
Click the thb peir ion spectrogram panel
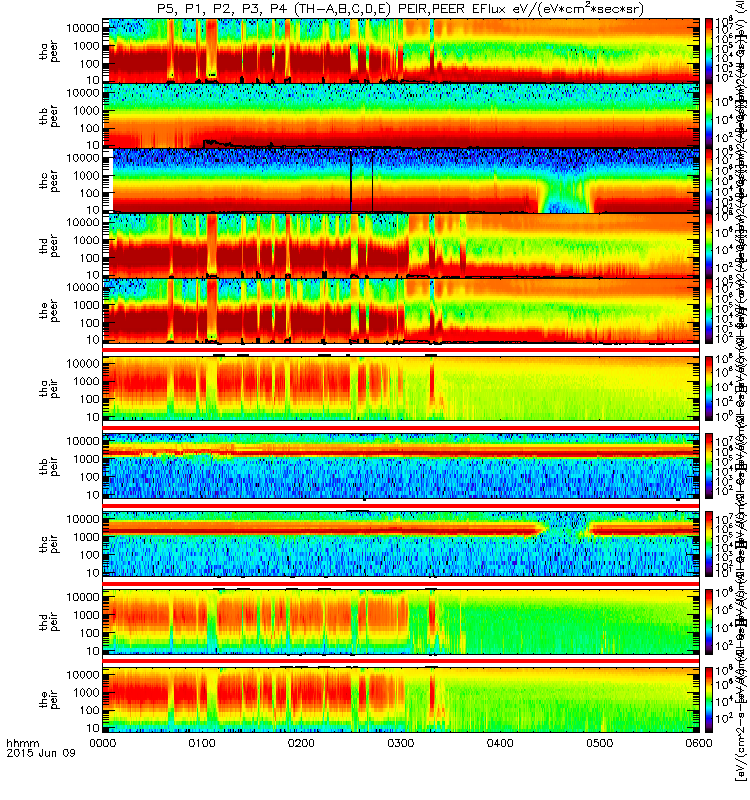(x=401, y=466)
